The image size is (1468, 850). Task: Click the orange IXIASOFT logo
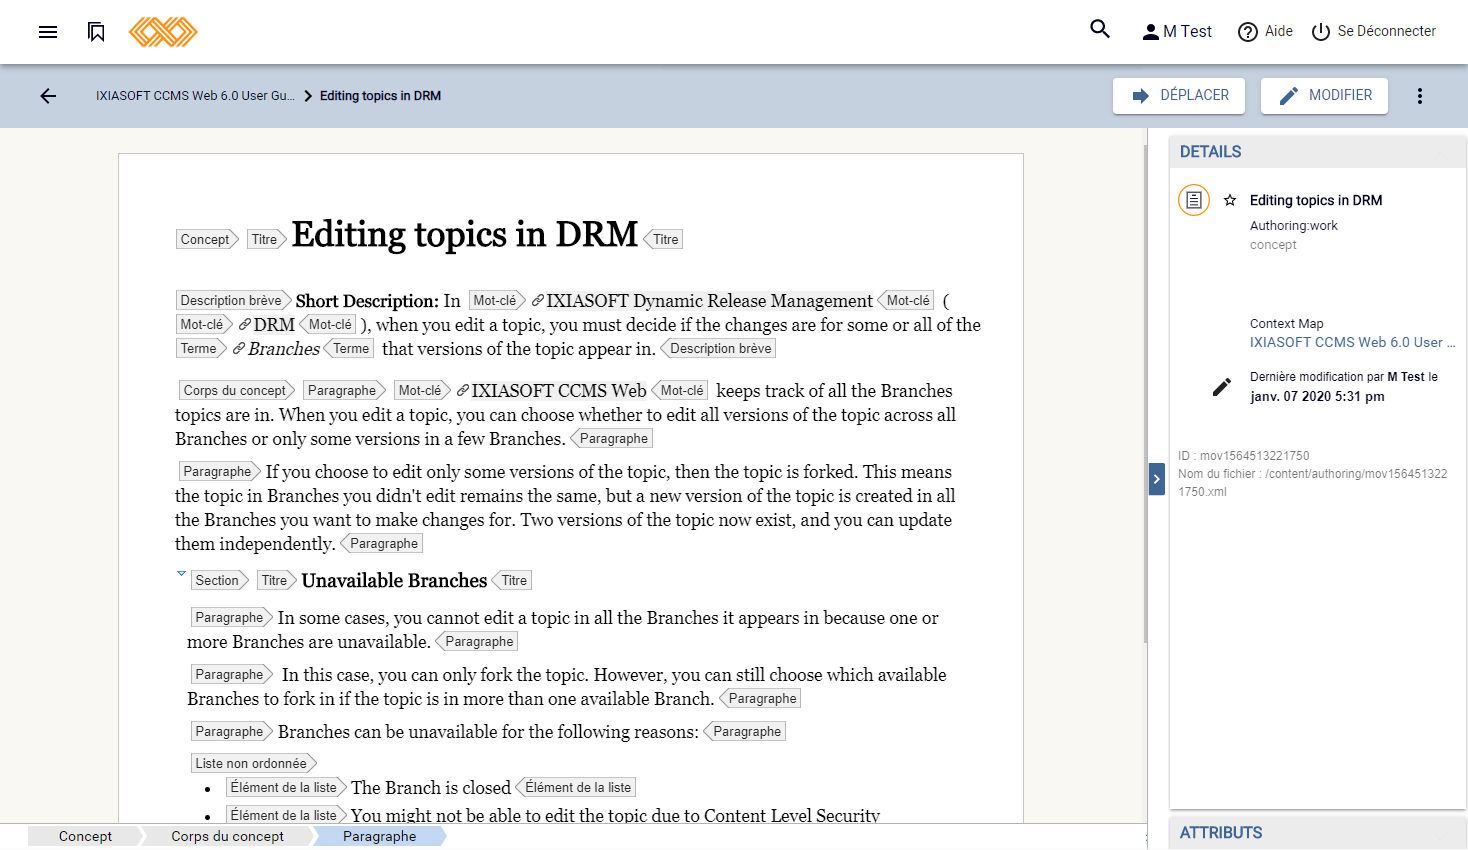163,32
